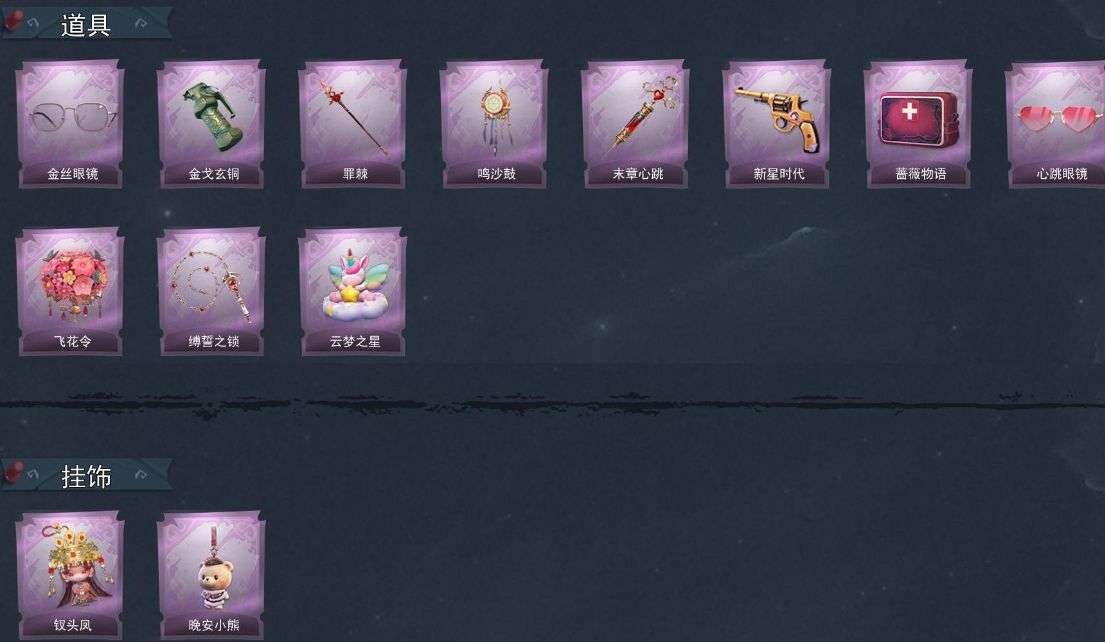The width and height of the screenshot is (1105, 642).
Task: Select the 金戈玄铜 green bronze item
Action: [x=211, y=124]
